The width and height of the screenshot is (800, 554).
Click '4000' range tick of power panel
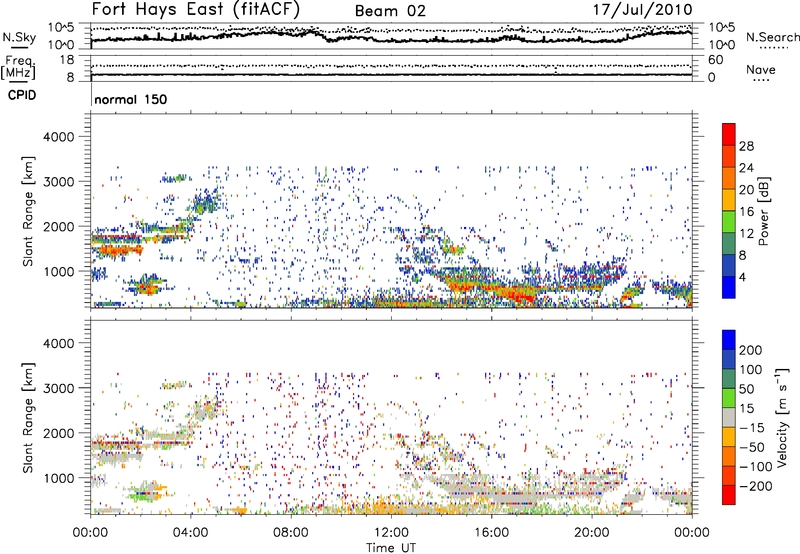click(x=58, y=137)
